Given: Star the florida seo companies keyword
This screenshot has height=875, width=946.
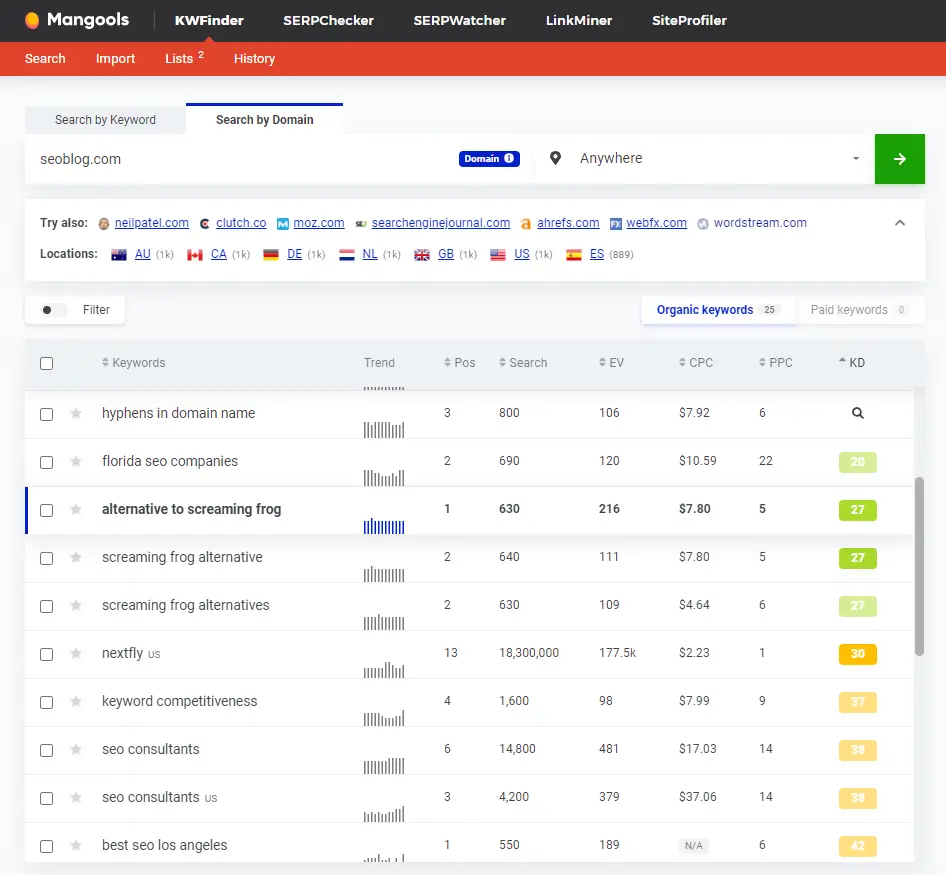Looking at the screenshot, I should (75, 462).
